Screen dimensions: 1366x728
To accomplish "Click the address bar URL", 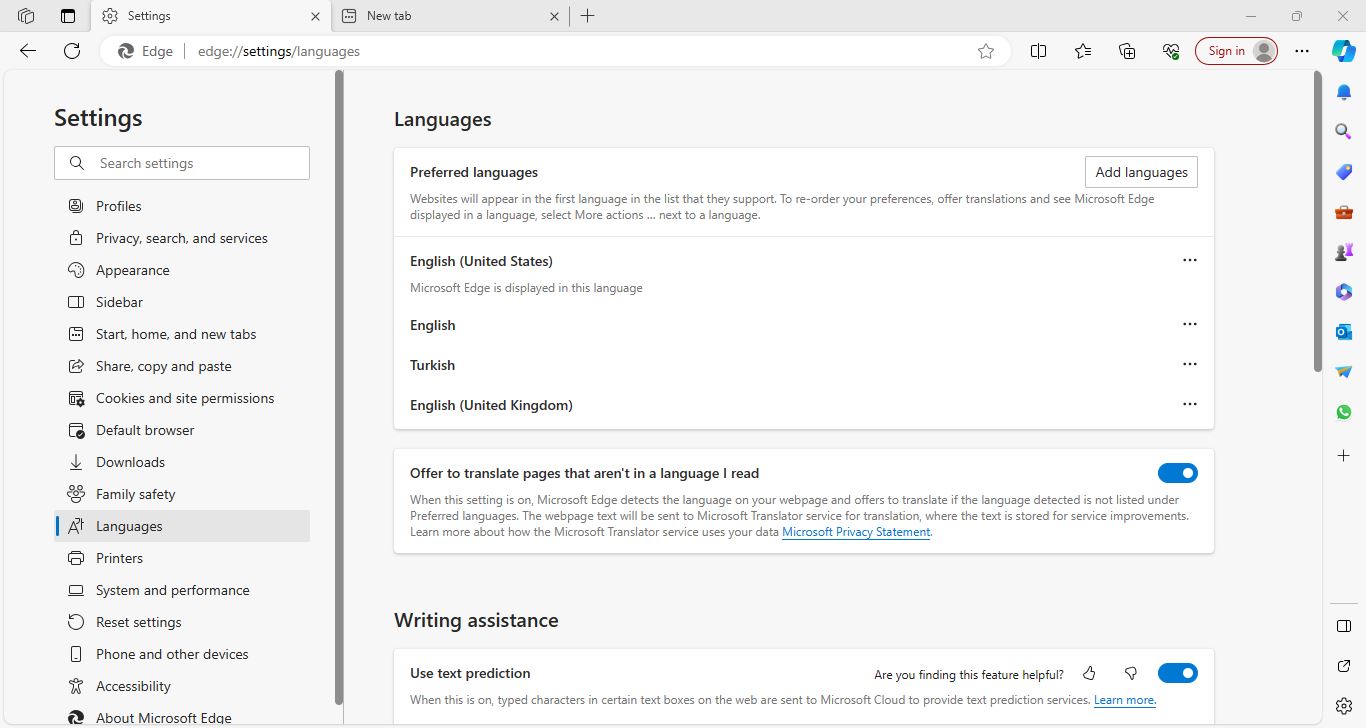I will click(x=279, y=51).
